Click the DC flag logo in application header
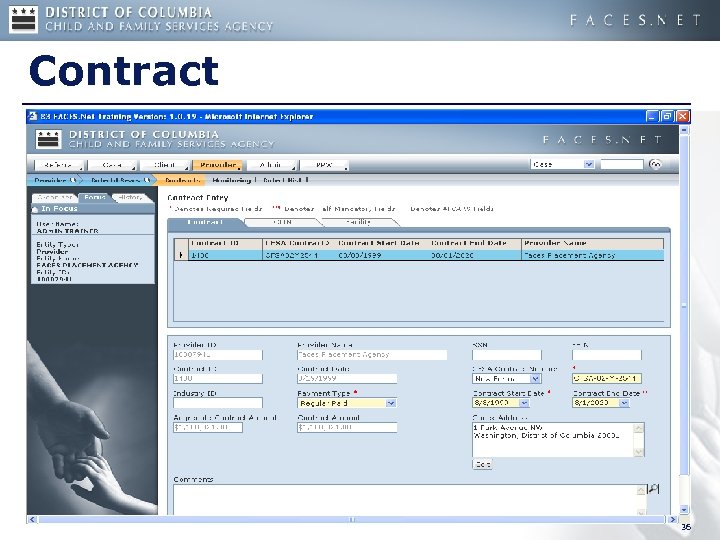The image size is (720, 540). [x=49, y=140]
